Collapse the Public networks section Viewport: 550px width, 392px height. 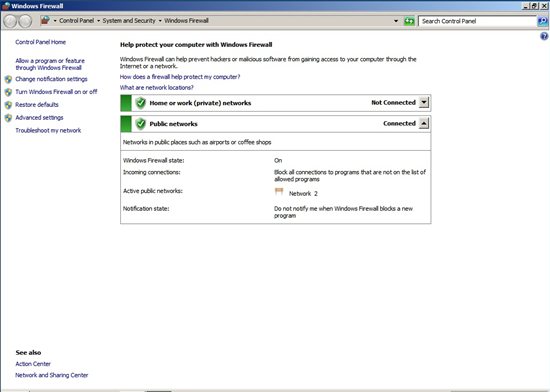click(424, 123)
